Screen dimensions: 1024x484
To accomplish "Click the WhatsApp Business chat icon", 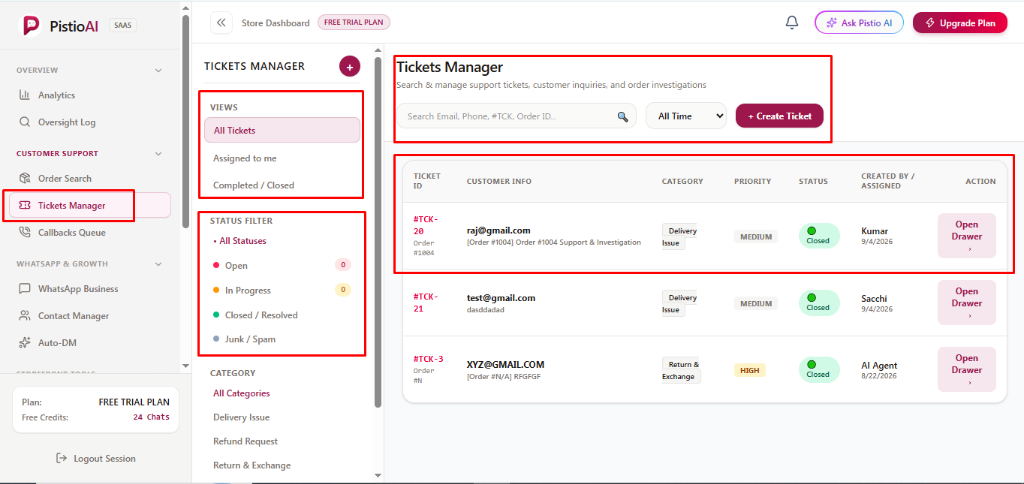I will (x=25, y=289).
